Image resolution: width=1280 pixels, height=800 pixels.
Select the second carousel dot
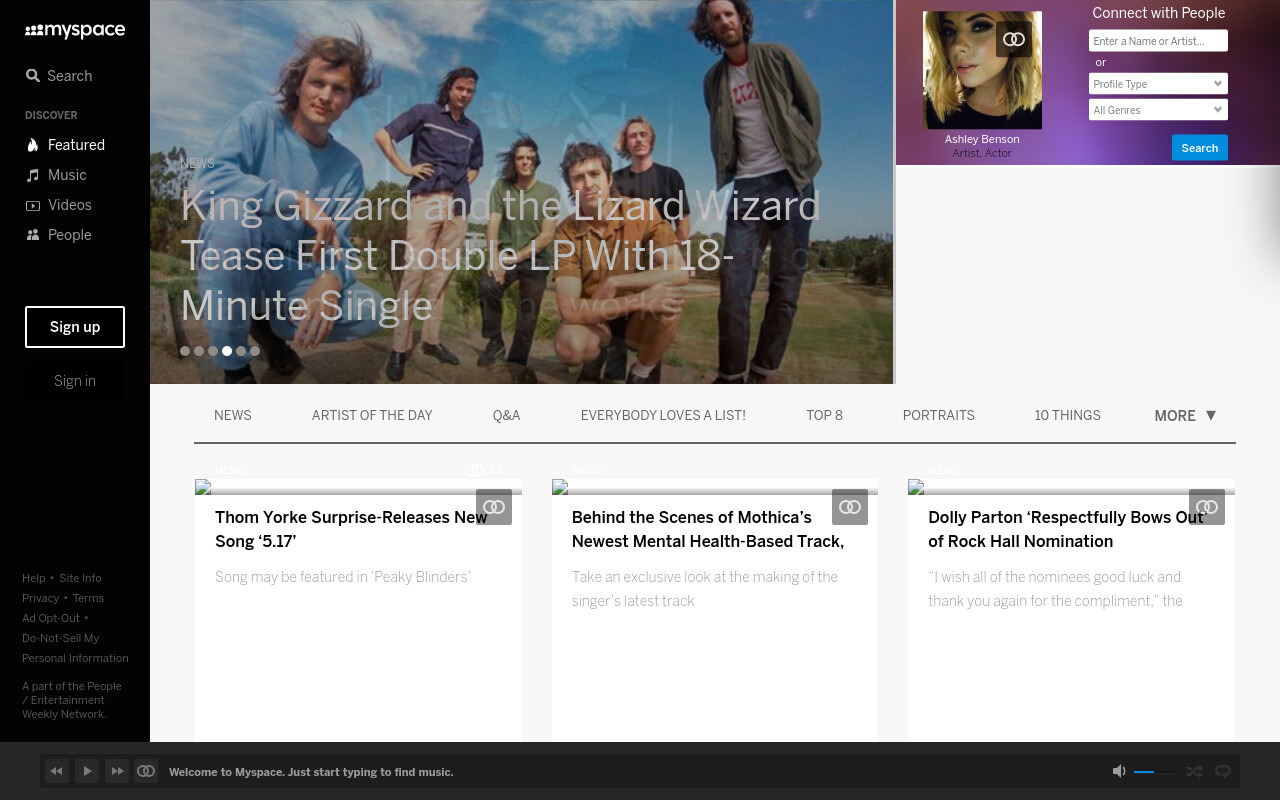coord(199,351)
